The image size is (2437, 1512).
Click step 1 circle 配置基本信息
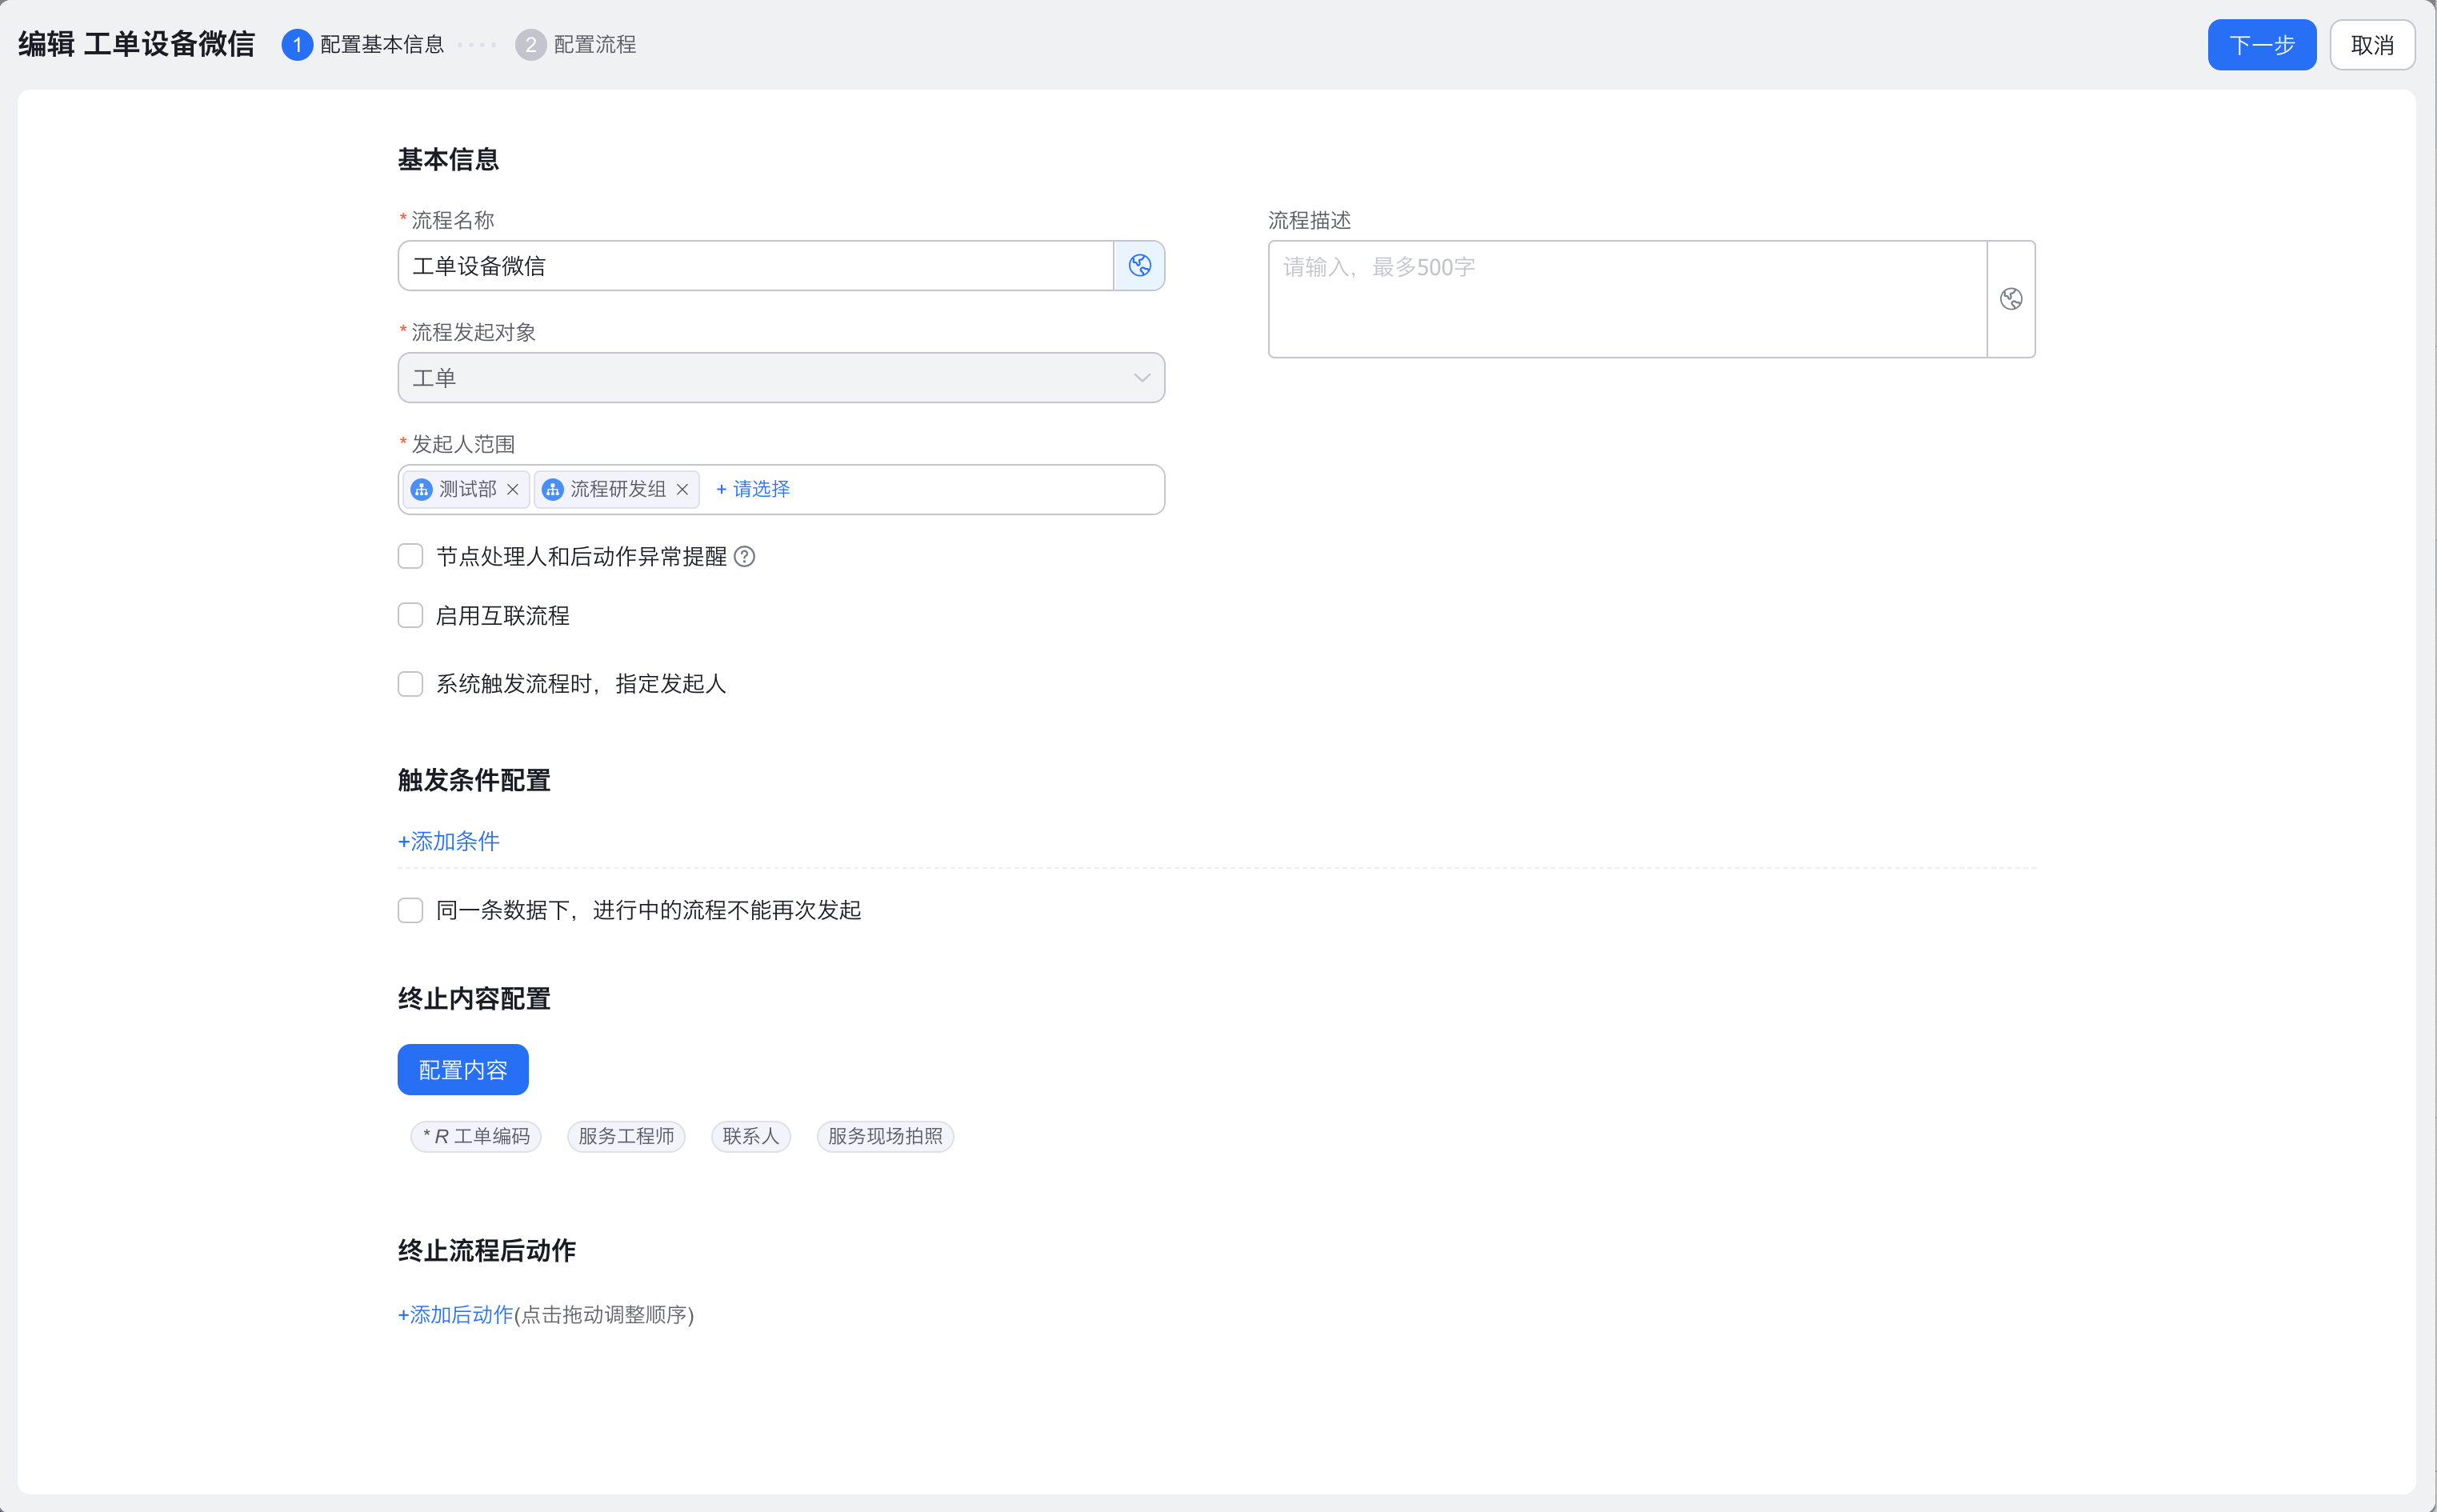tap(297, 45)
